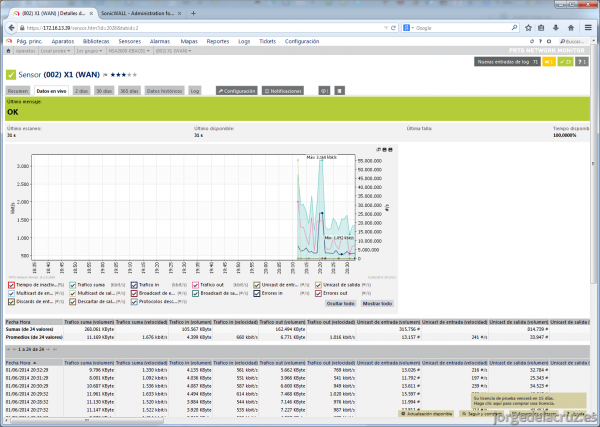Image resolution: width=600 pixels, height=427 pixels.
Task: Open the Alarmas menu
Action: point(160,41)
